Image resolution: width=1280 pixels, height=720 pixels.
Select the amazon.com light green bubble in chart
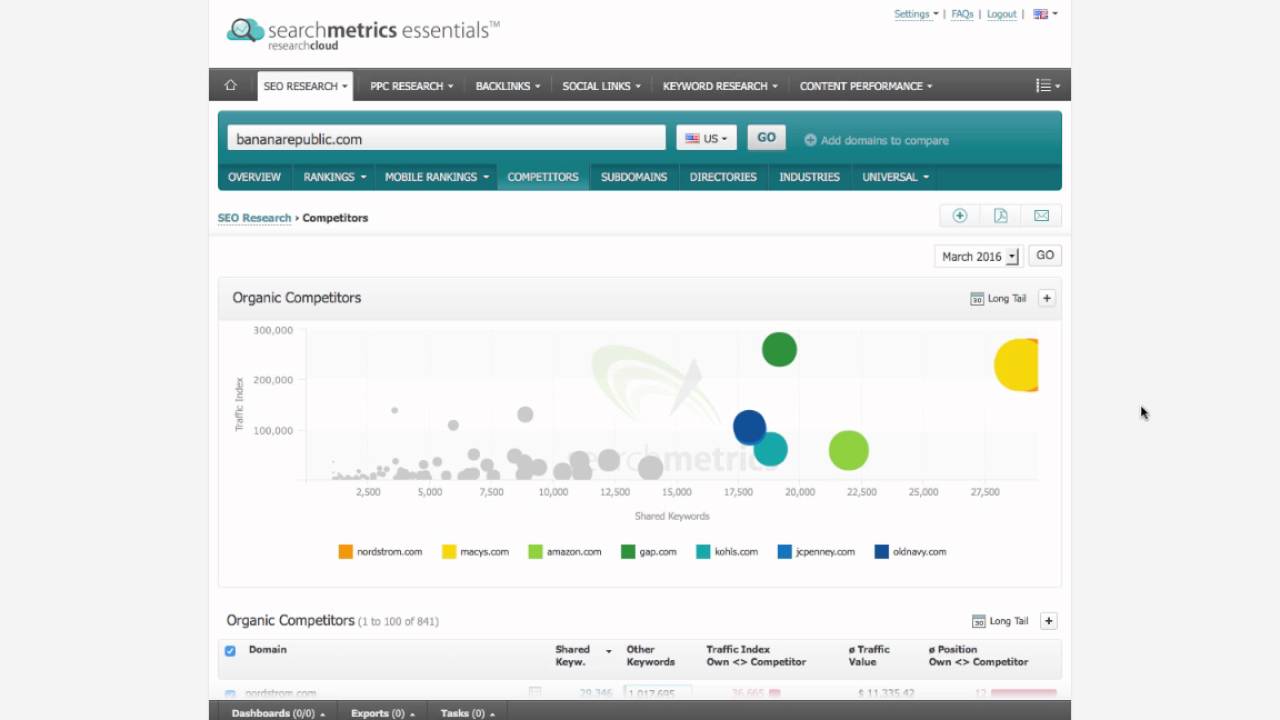(849, 451)
